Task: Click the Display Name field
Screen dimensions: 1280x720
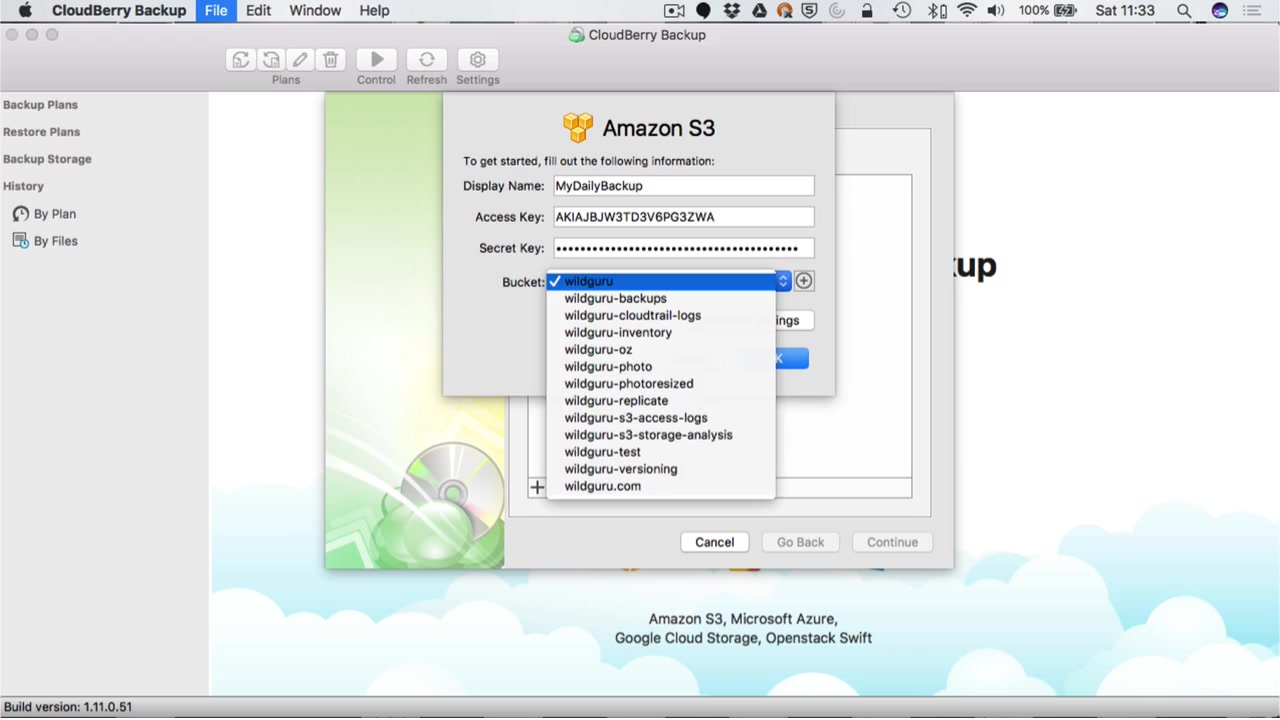Action: 684,186
